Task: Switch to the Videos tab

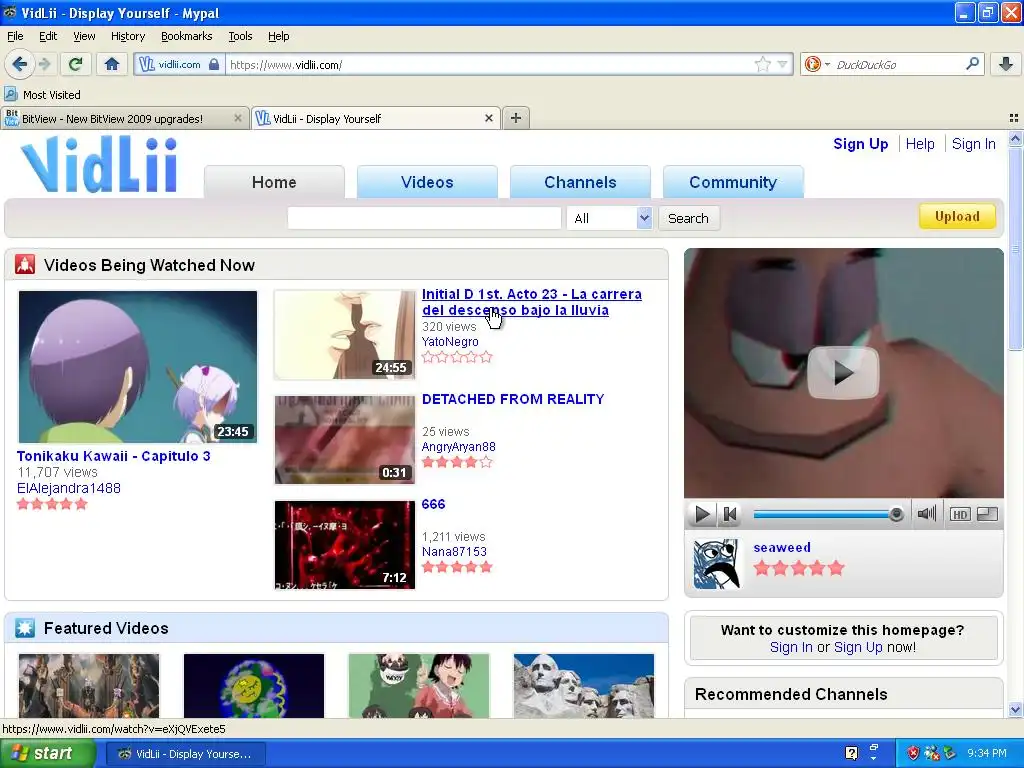Action: [x=427, y=182]
